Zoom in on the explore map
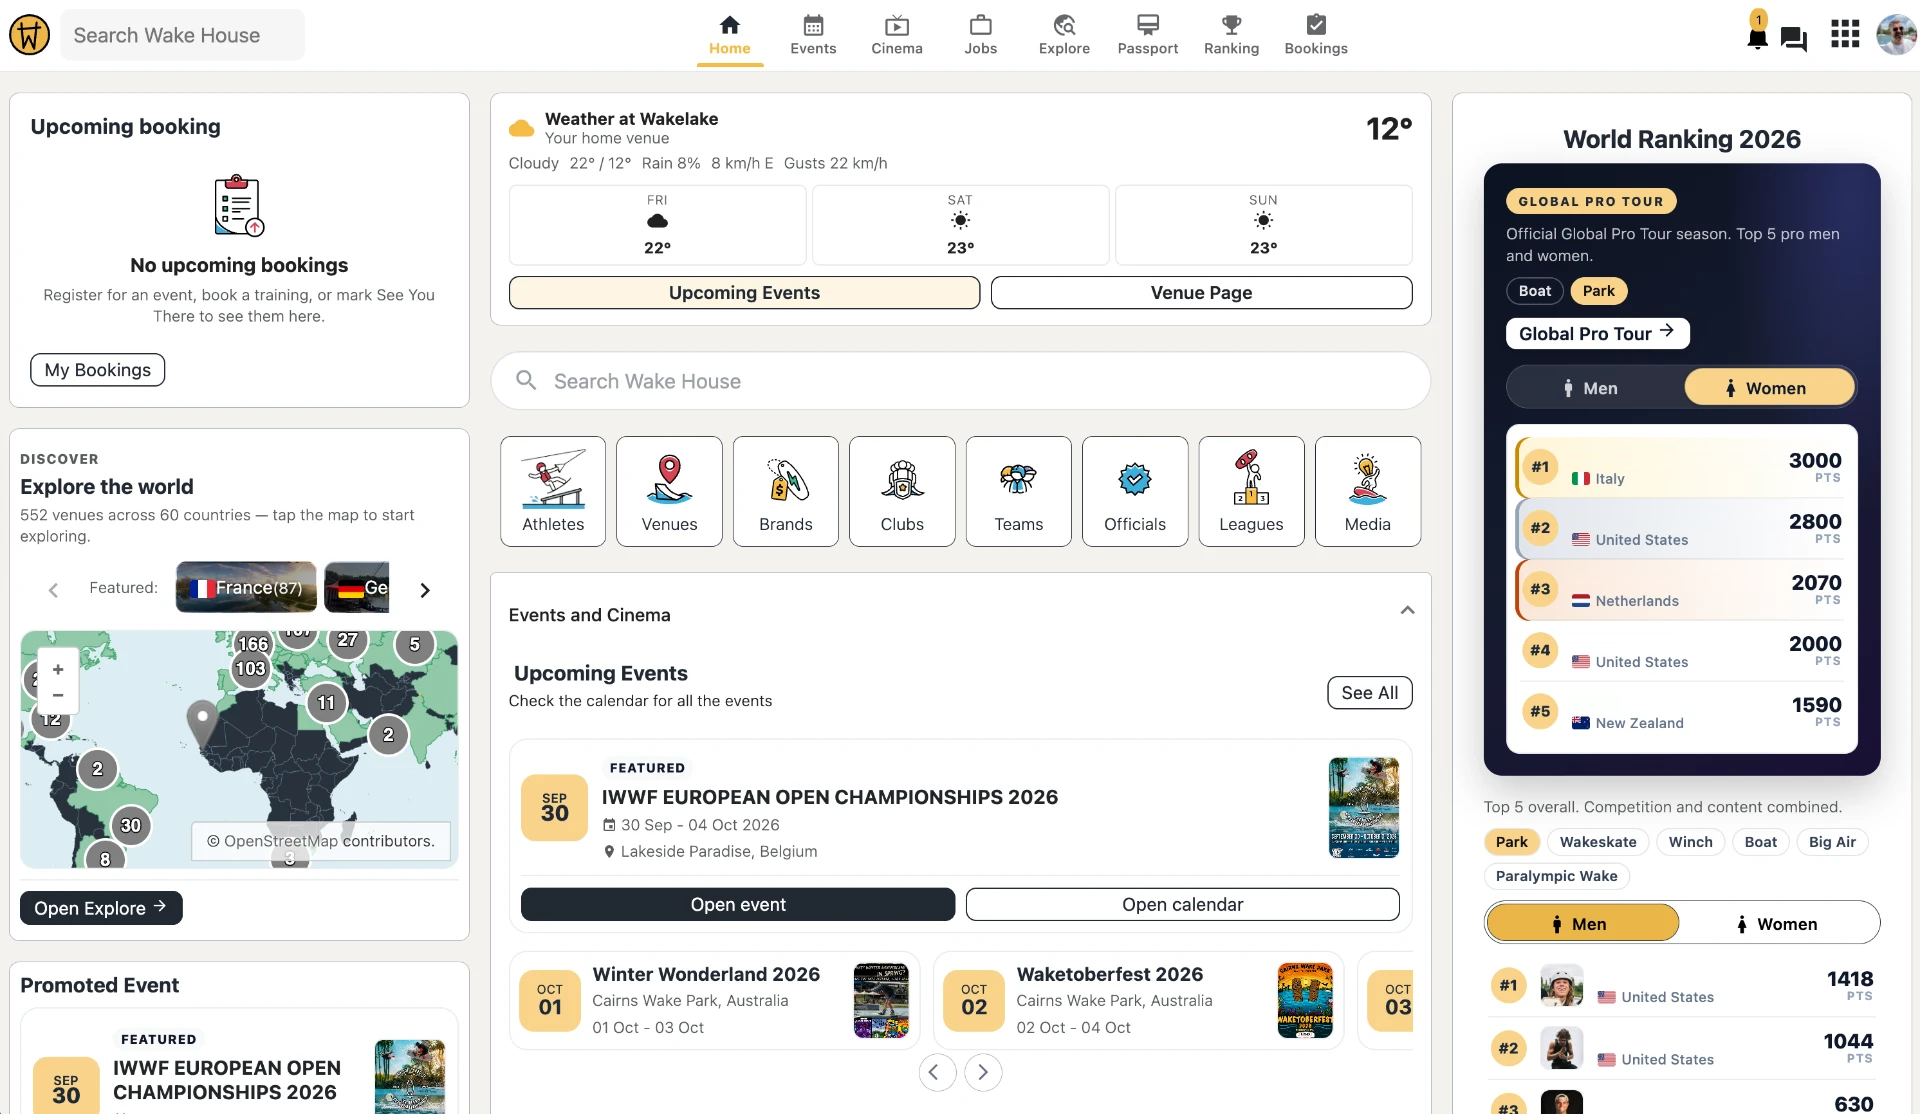1920x1114 pixels. coord(58,670)
